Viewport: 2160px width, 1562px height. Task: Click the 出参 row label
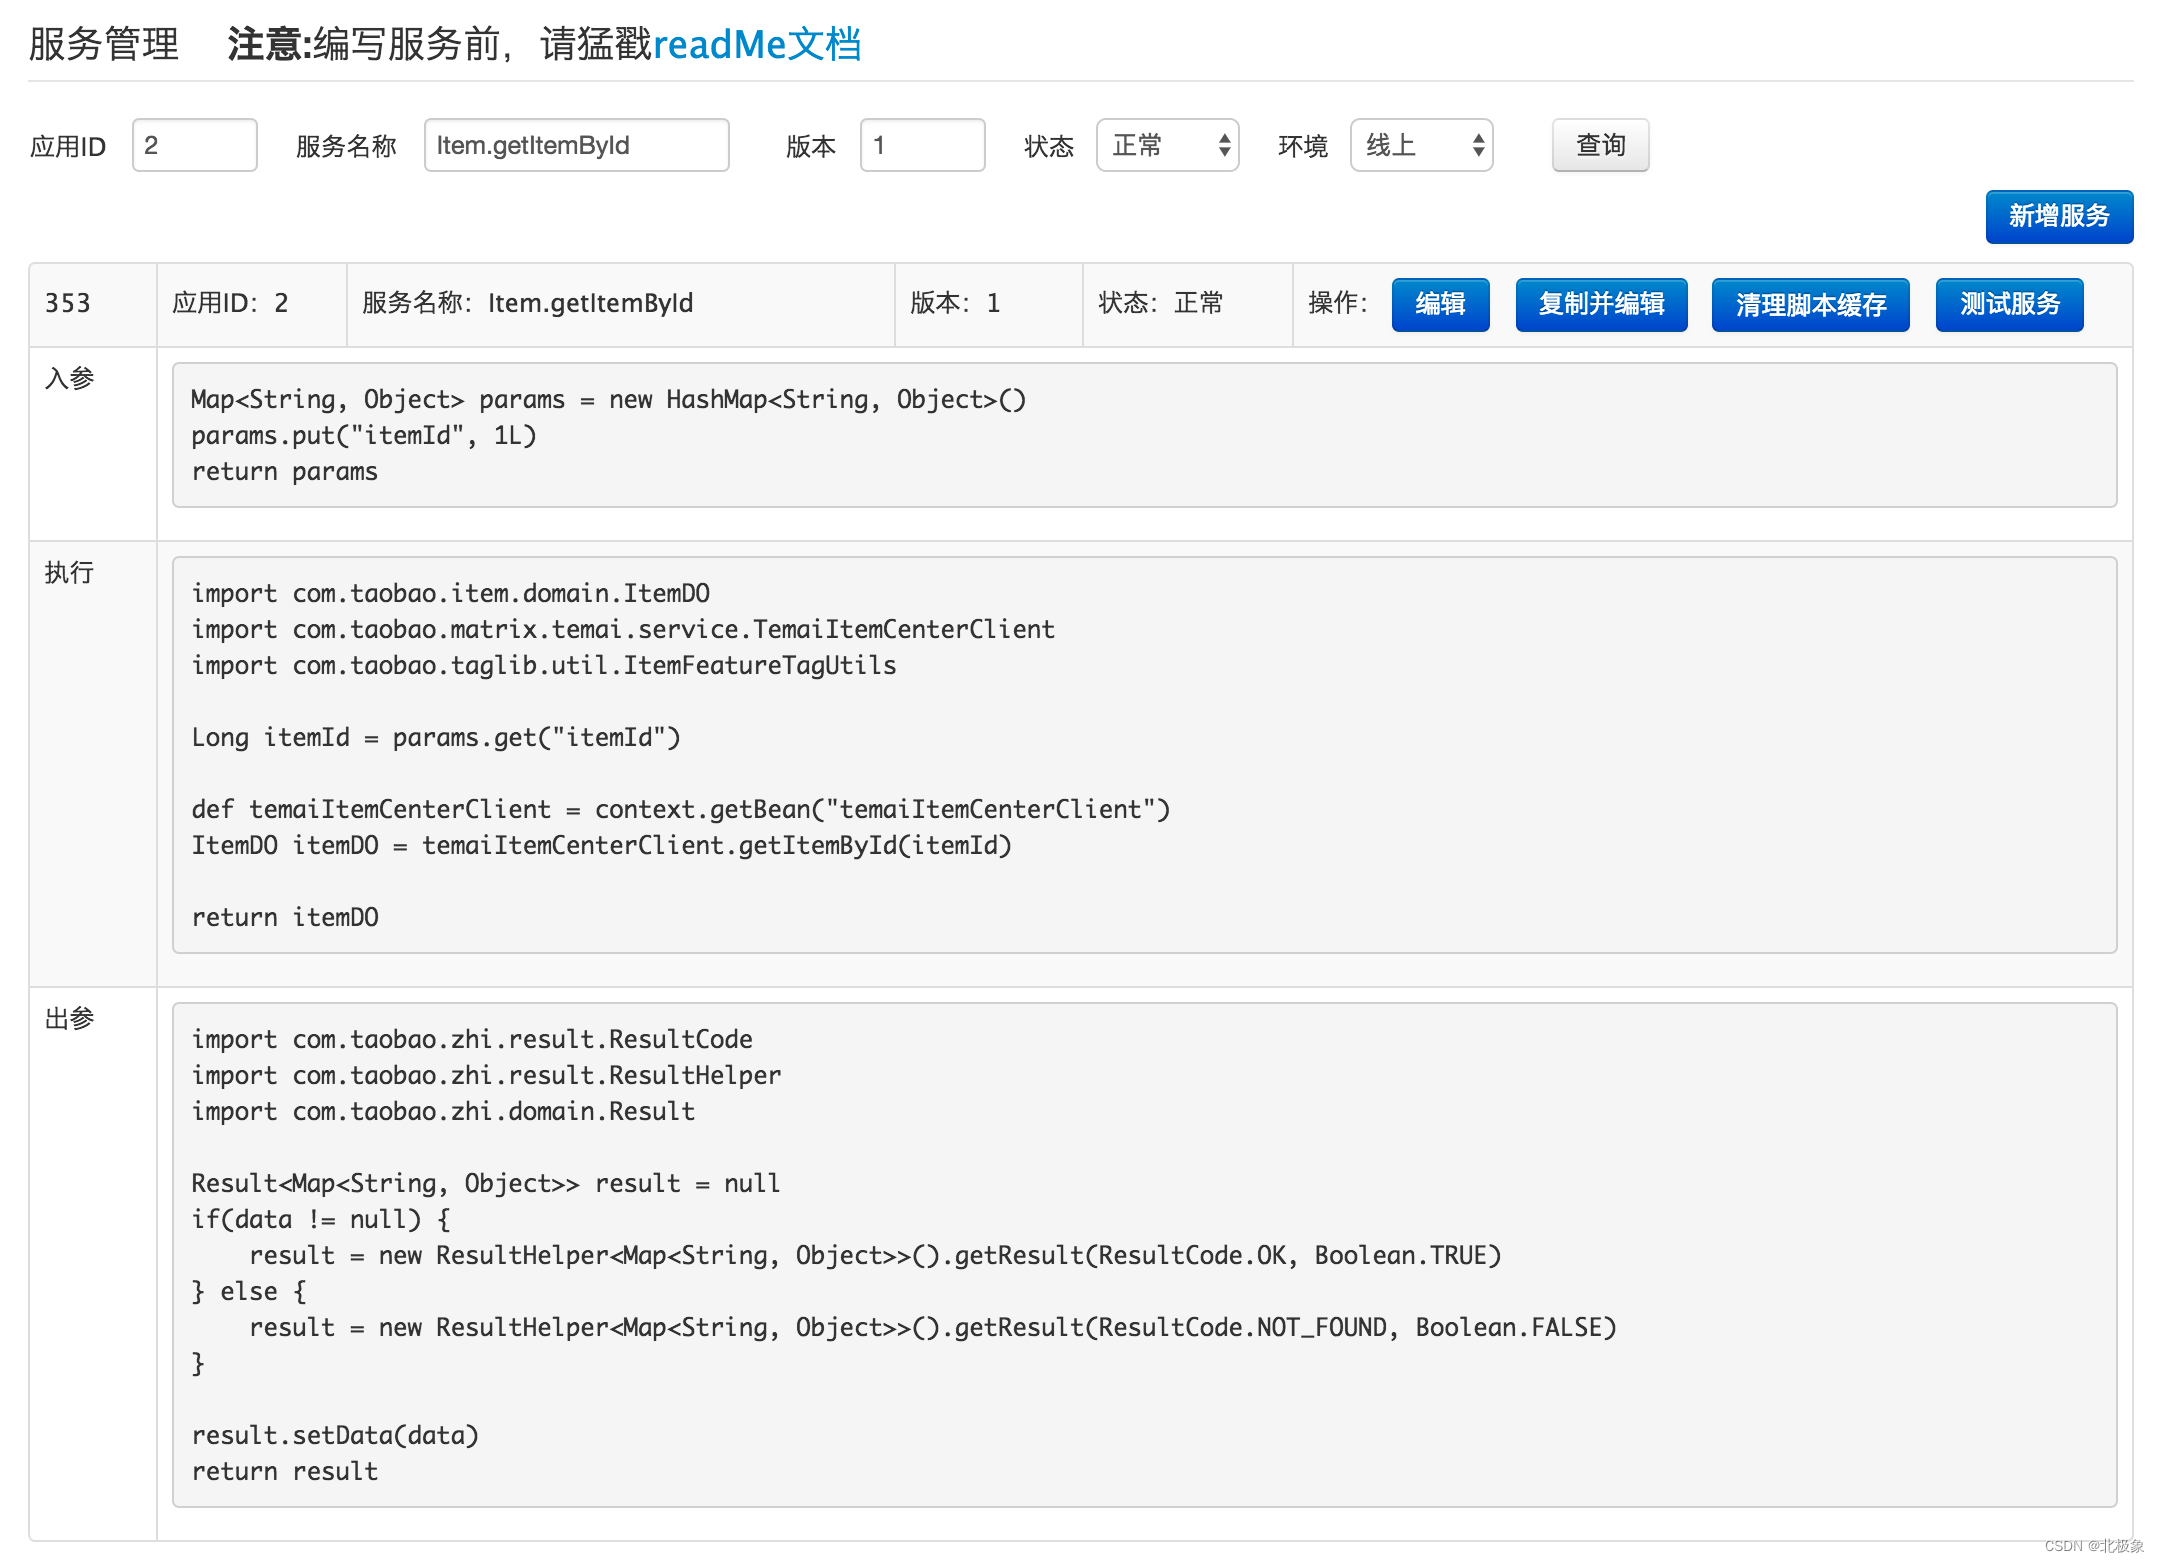pos(70,1018)
